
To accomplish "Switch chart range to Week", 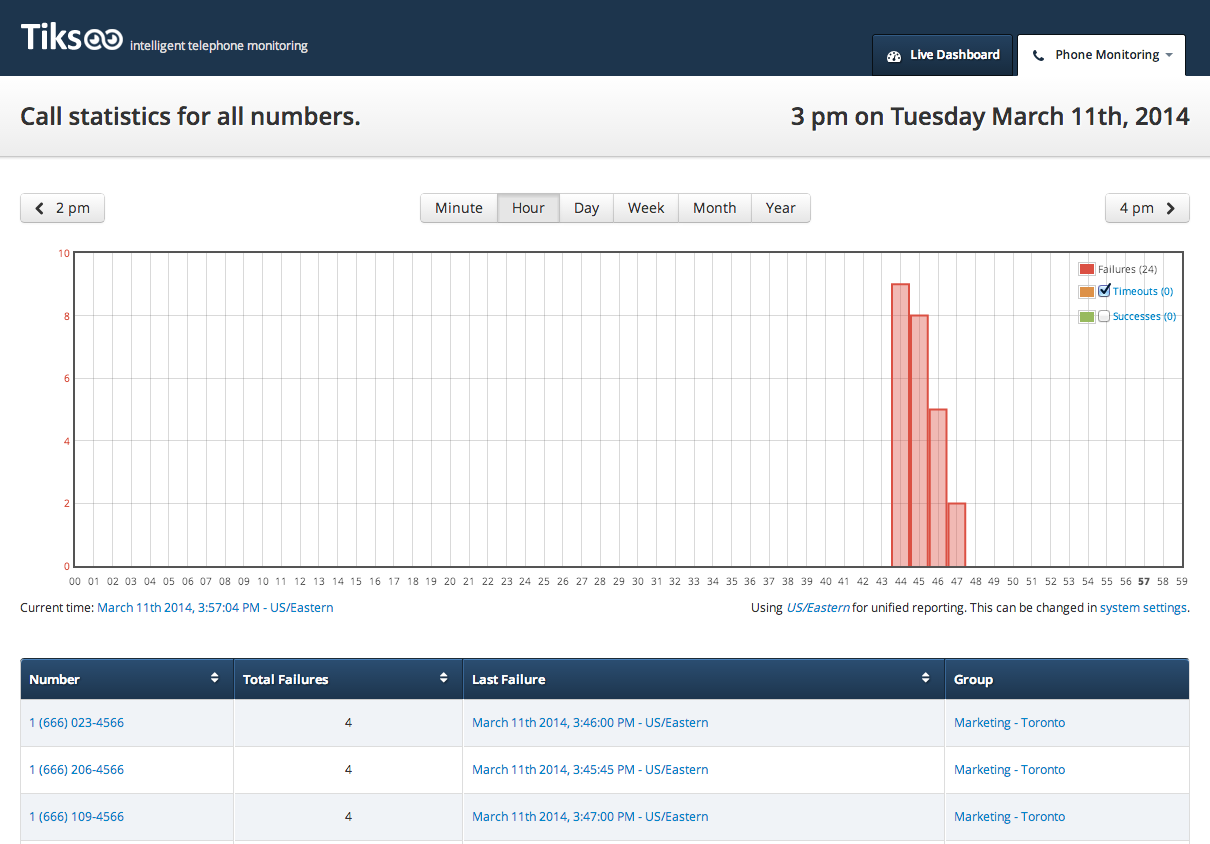I will (x=646, y=208).
